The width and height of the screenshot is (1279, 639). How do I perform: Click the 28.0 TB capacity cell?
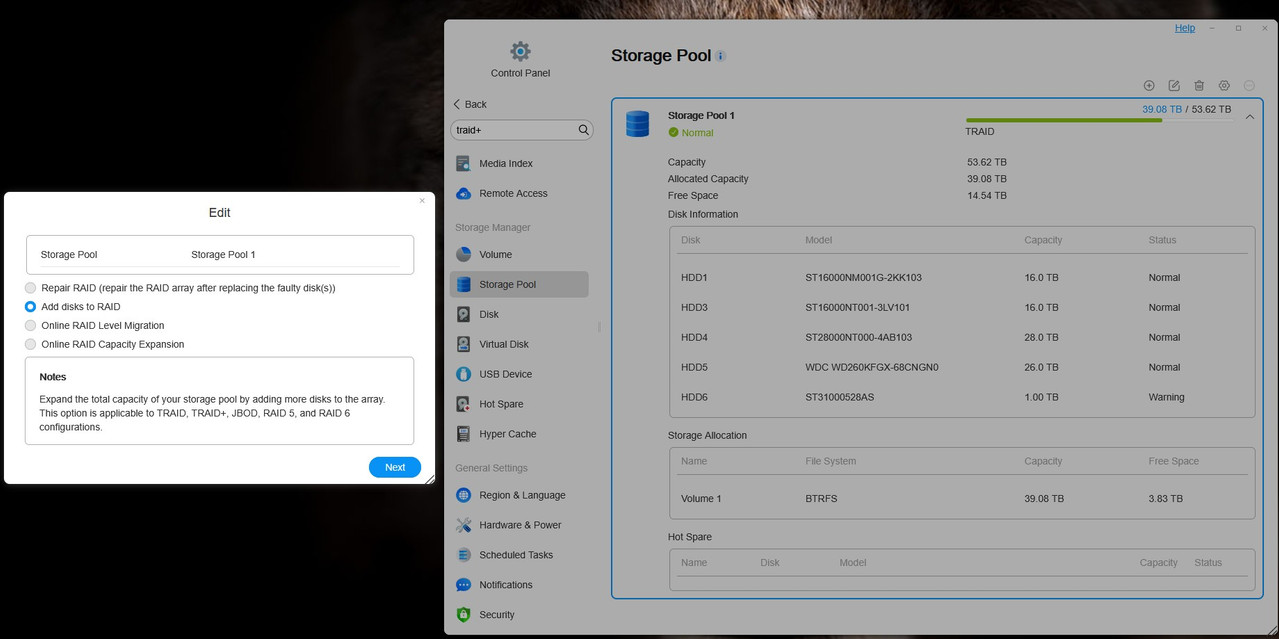(1041, 337)
